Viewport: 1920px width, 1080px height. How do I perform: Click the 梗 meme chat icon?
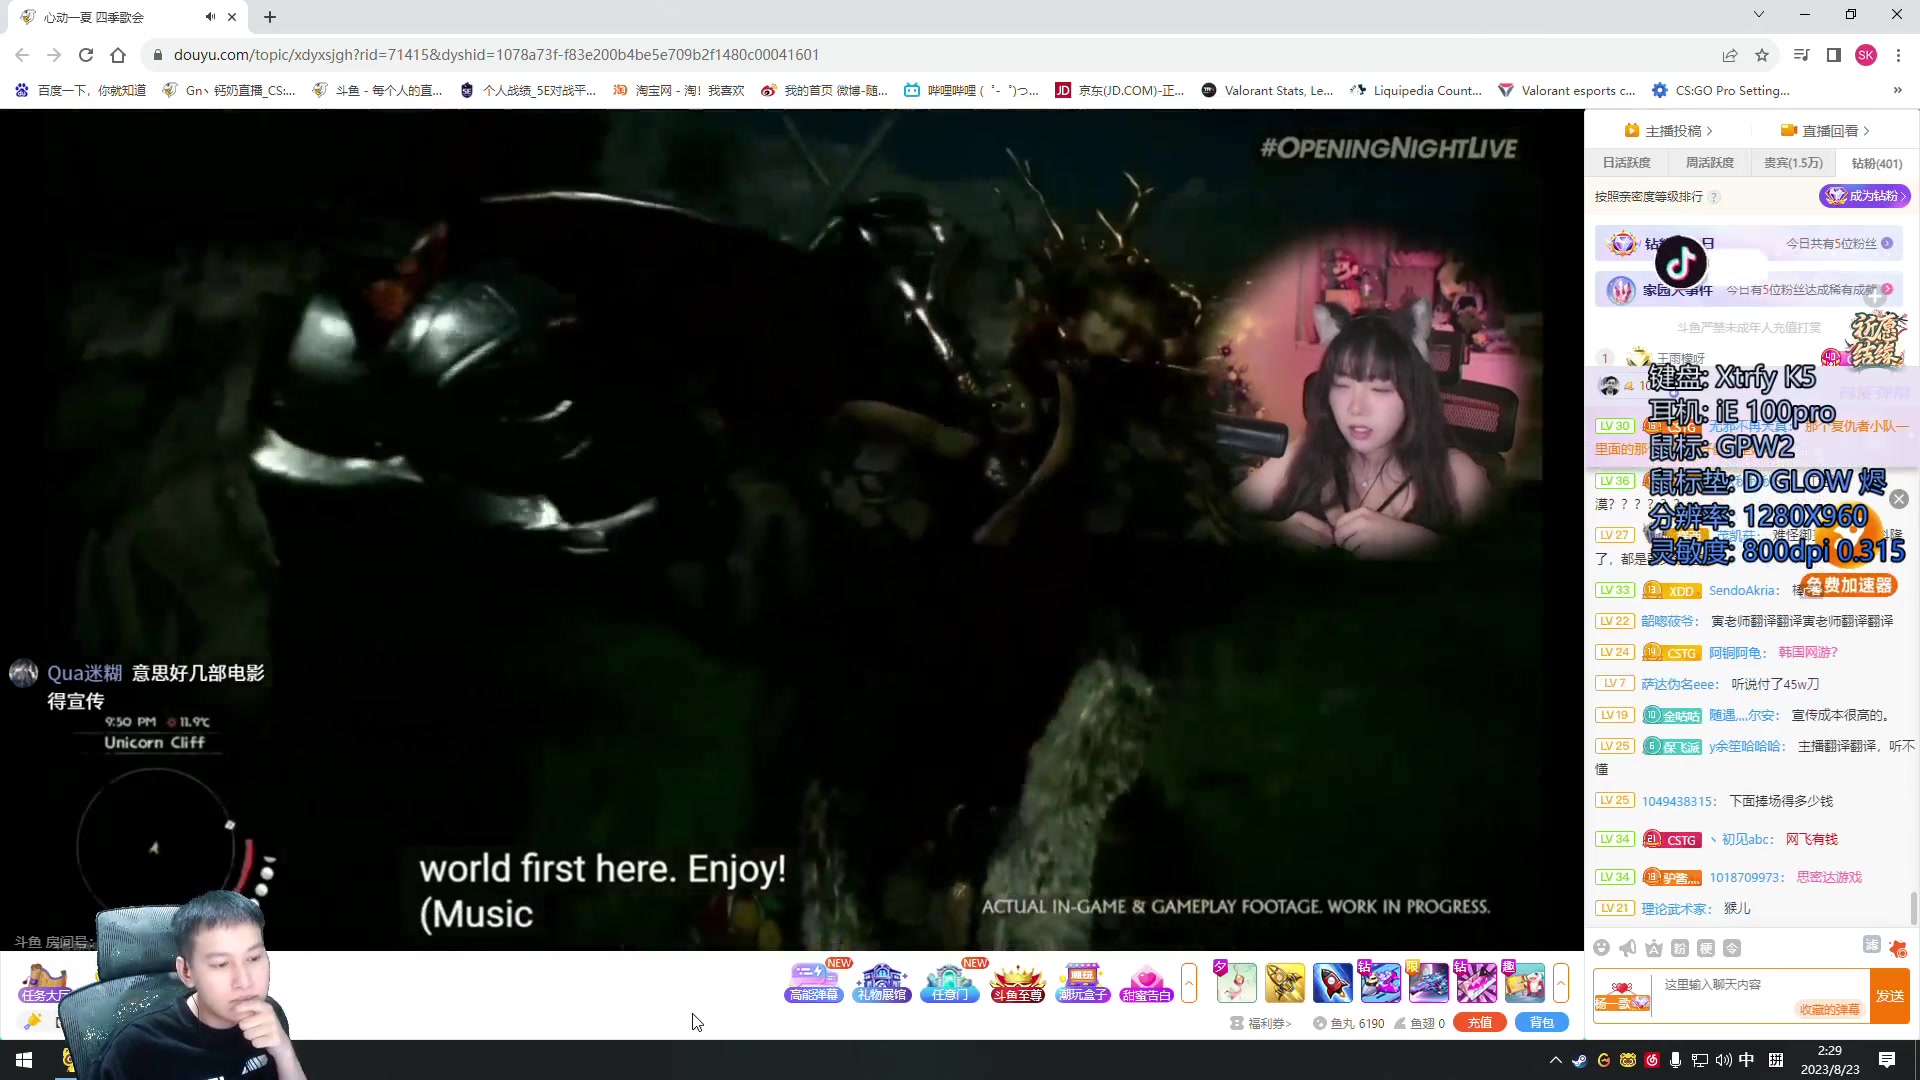[1706, 948]
